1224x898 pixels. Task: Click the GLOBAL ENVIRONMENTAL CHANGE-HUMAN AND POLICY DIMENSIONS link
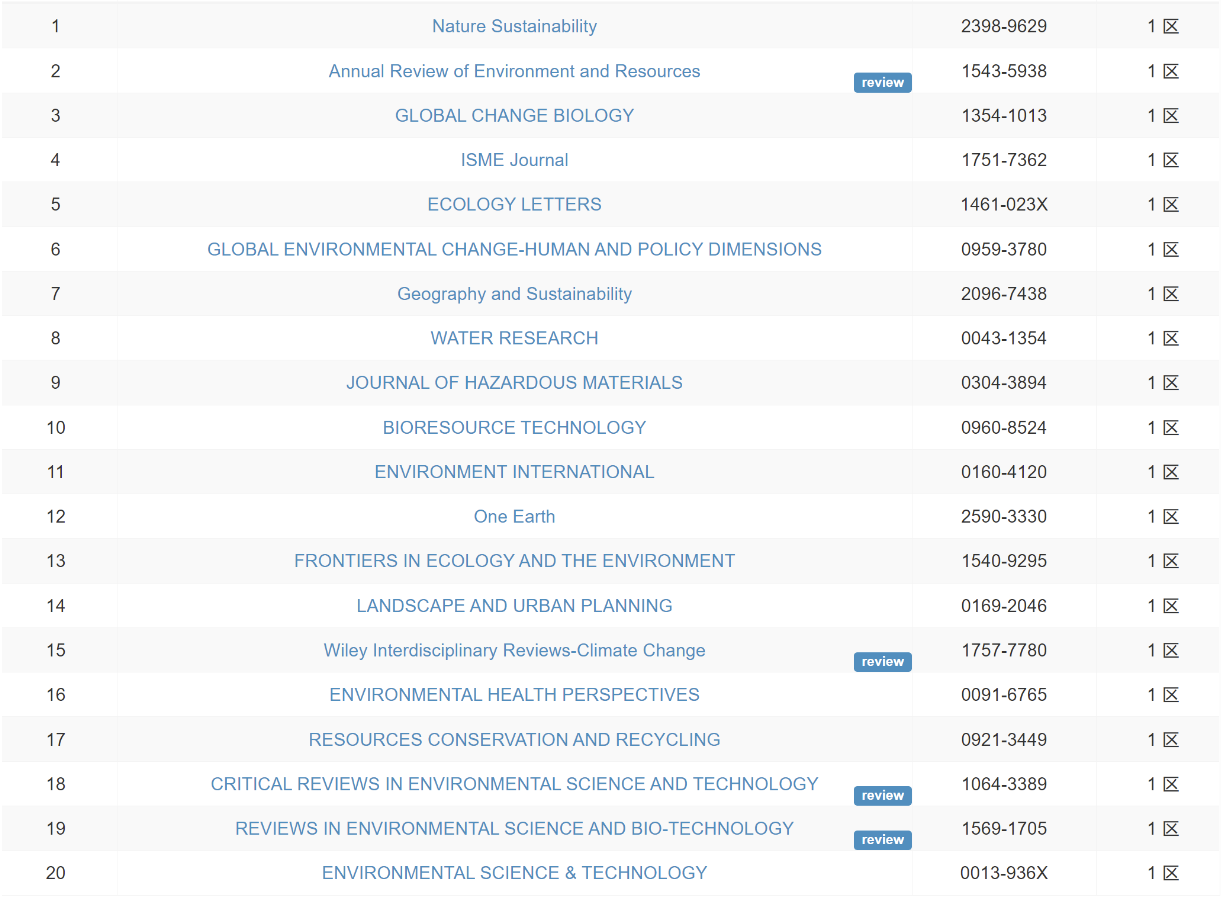click(514, 249)
